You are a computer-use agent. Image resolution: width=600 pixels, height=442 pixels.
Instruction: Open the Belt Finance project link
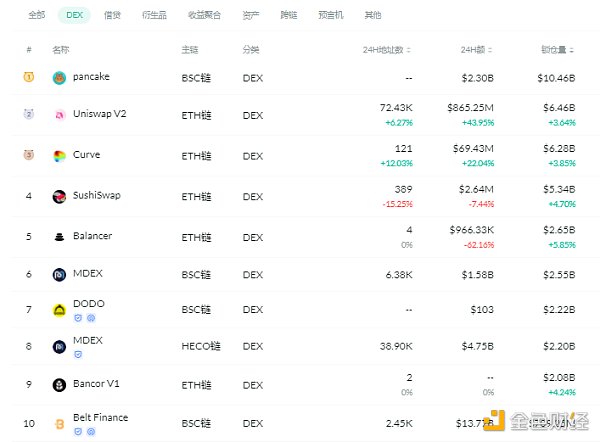(x=100, y=417)
